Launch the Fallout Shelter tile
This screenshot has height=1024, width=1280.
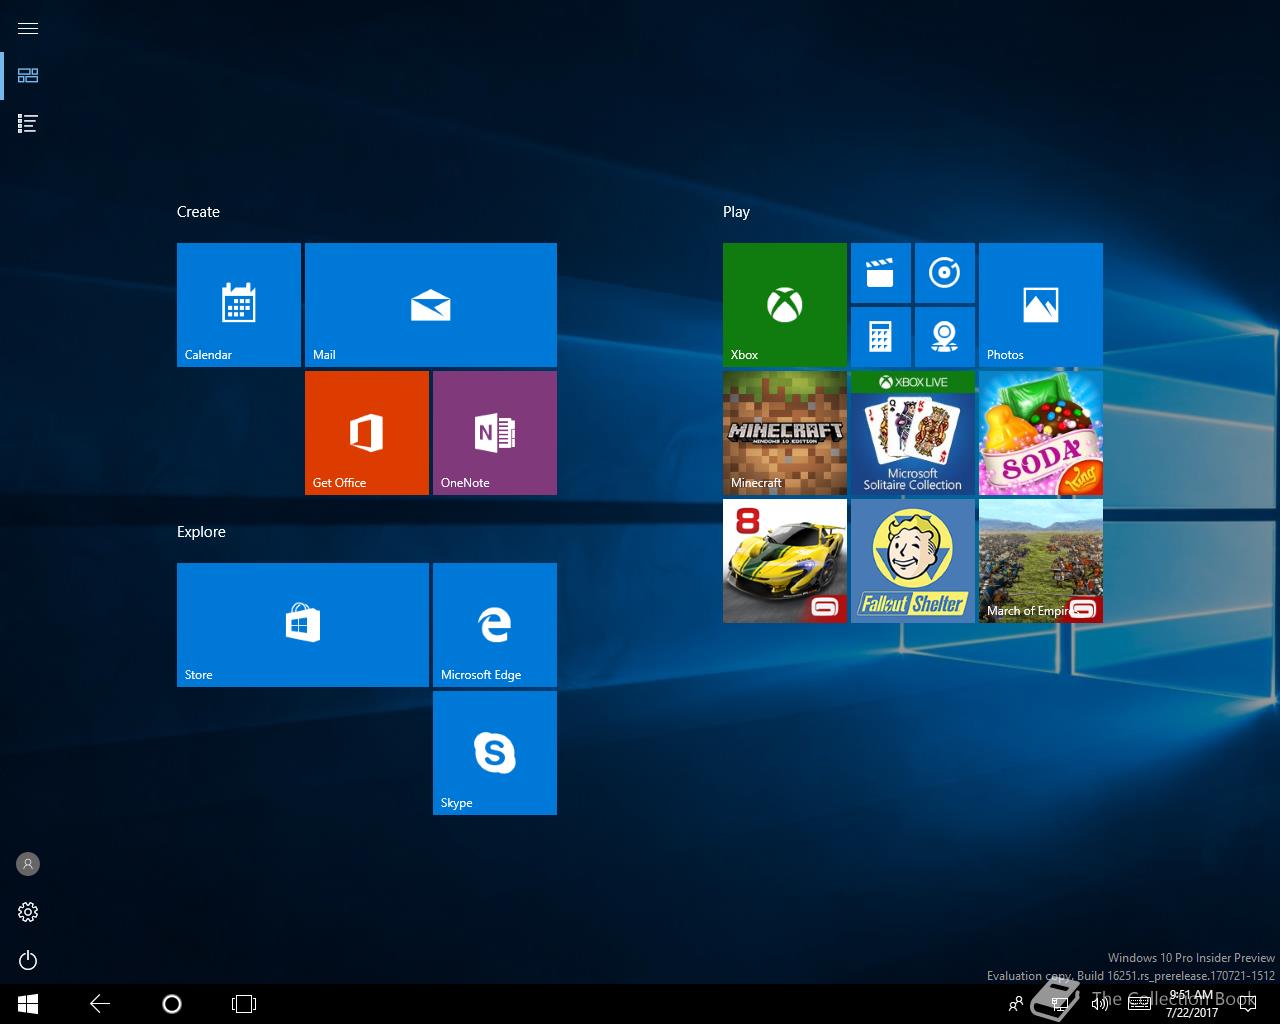click(x=913, y=561)
